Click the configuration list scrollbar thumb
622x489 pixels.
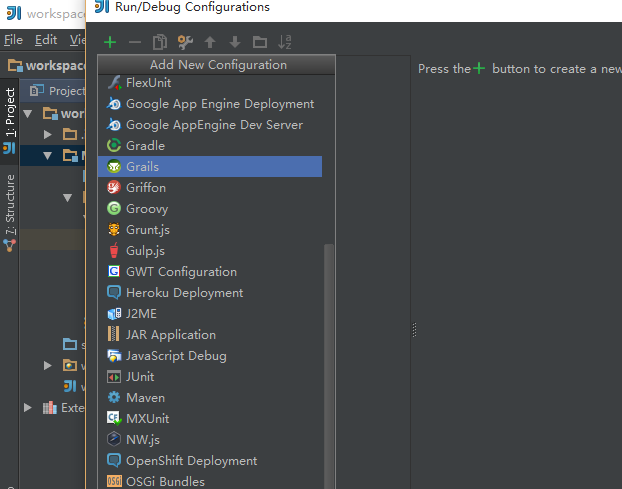(328, 366)
